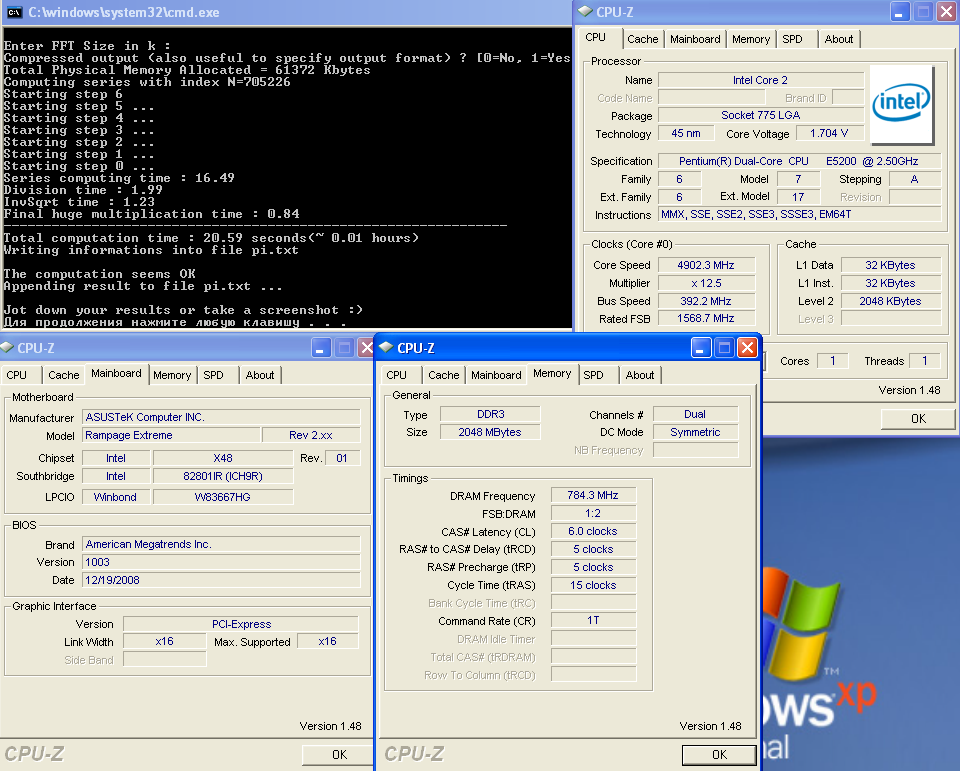This screenshot has width=960, height=771.
Task: Click the memory Type field DDR3
Action: tap(490, 415)
